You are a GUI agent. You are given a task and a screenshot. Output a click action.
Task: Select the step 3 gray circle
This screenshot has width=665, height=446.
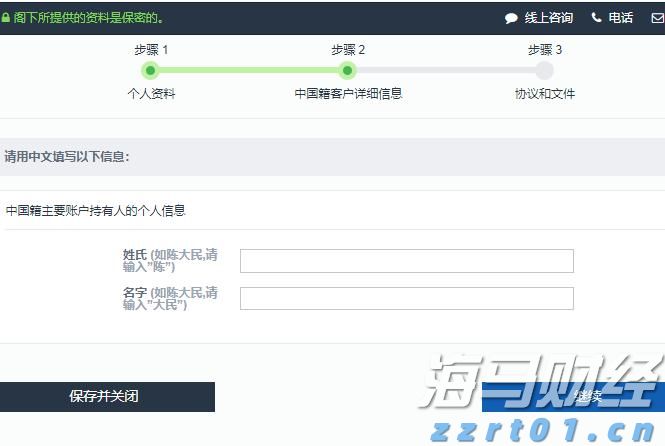coord(544,70)
